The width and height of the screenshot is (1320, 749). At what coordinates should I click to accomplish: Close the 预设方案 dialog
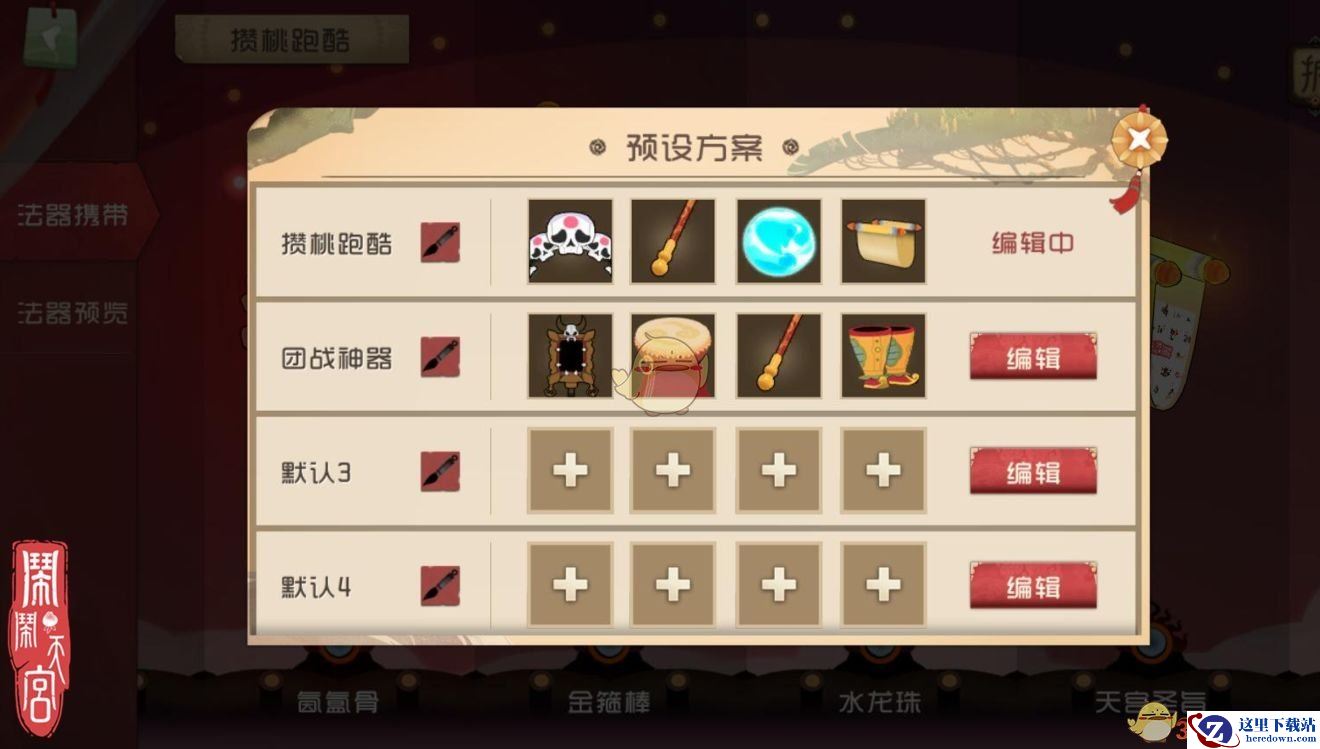(x=1139, y=140)
